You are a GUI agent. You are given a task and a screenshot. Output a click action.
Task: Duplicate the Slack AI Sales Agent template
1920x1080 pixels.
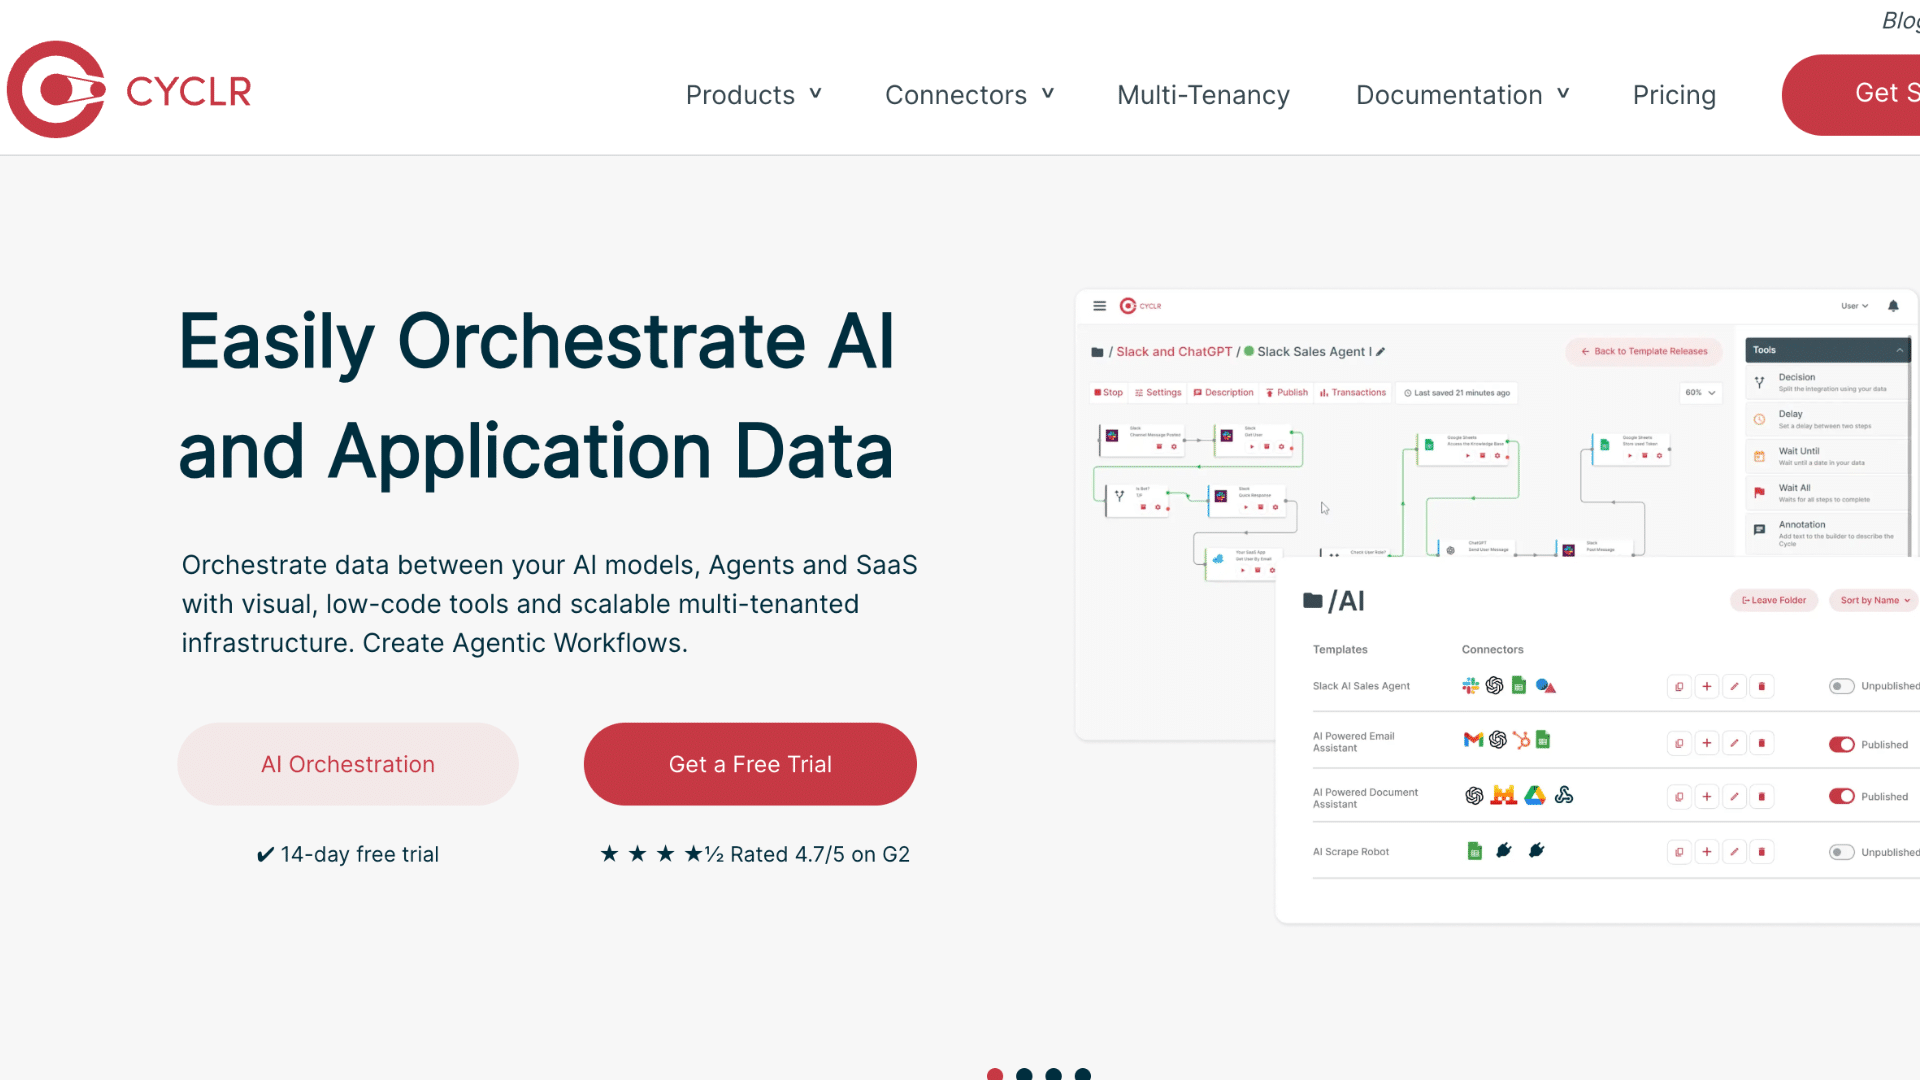point(1679,686)
